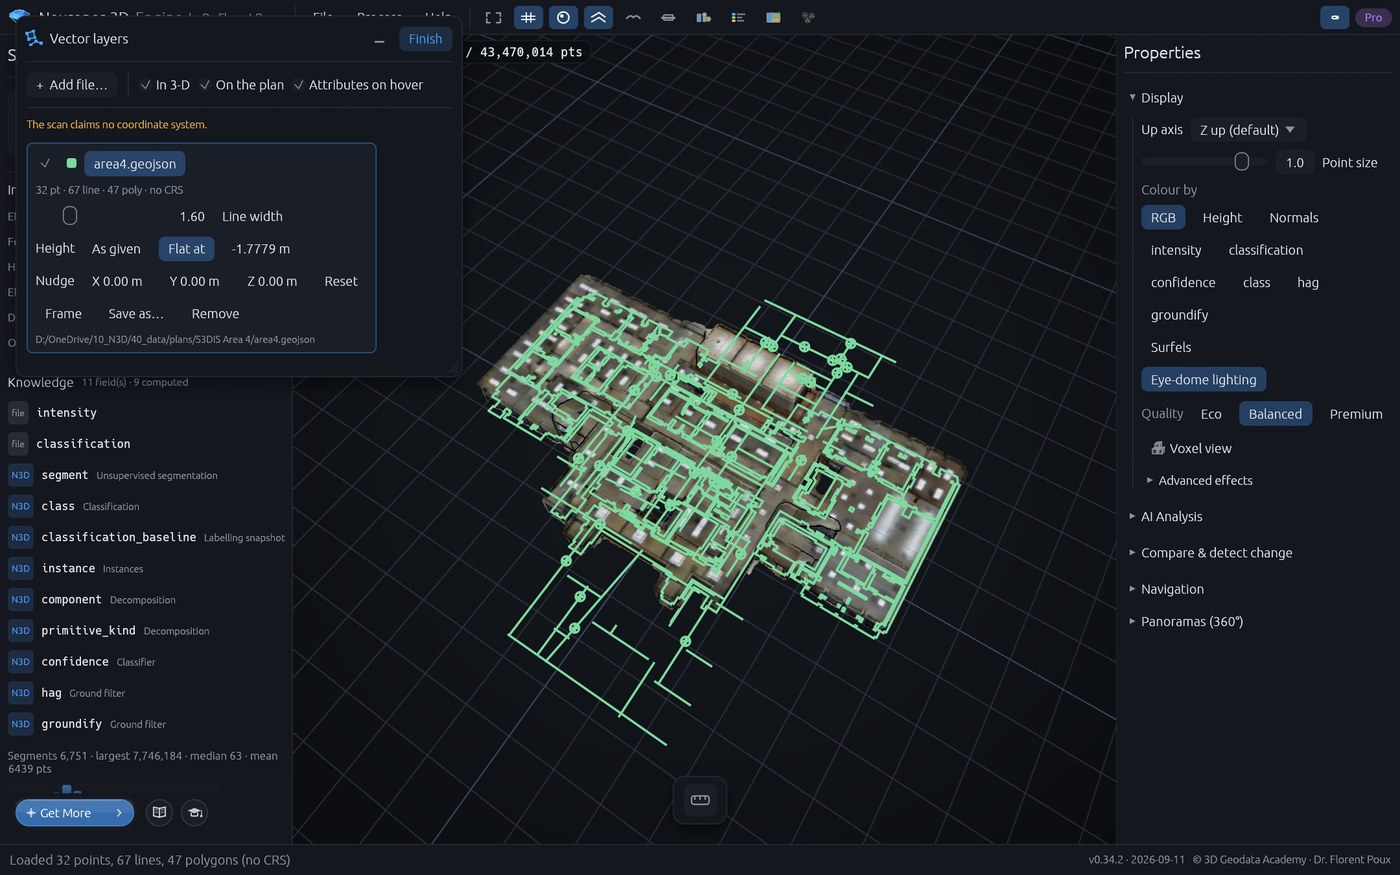Minimize the Vector layers panel

[x=379, y=39]
